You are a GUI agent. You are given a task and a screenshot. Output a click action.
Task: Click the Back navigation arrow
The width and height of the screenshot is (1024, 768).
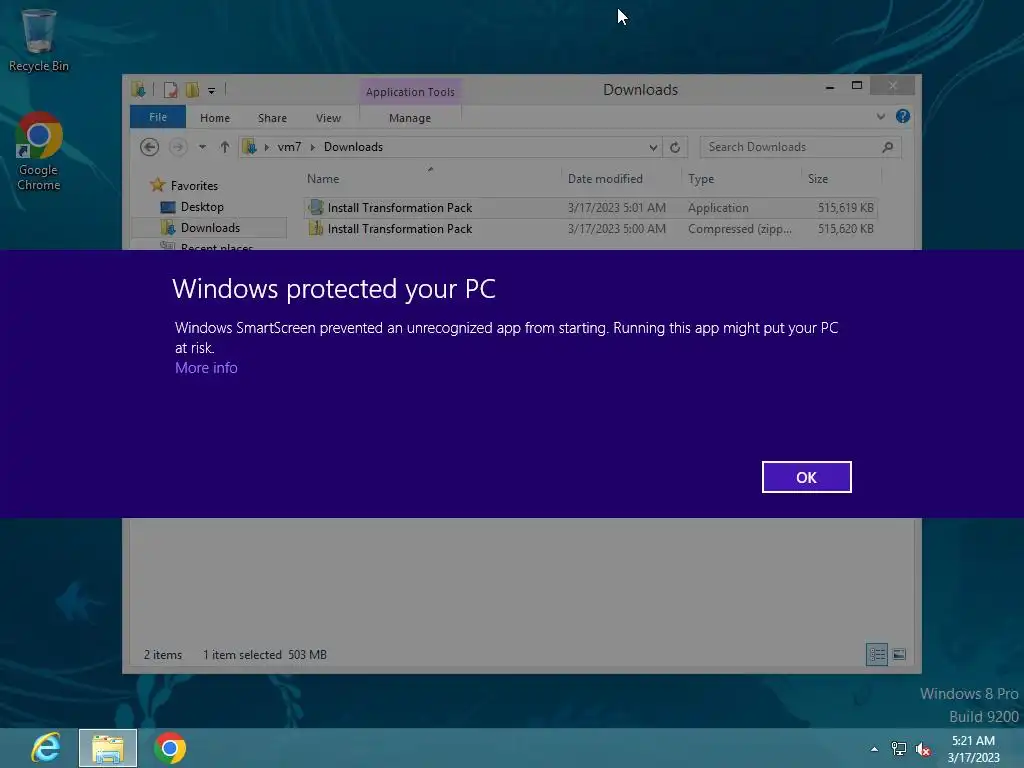click(150, 147)
